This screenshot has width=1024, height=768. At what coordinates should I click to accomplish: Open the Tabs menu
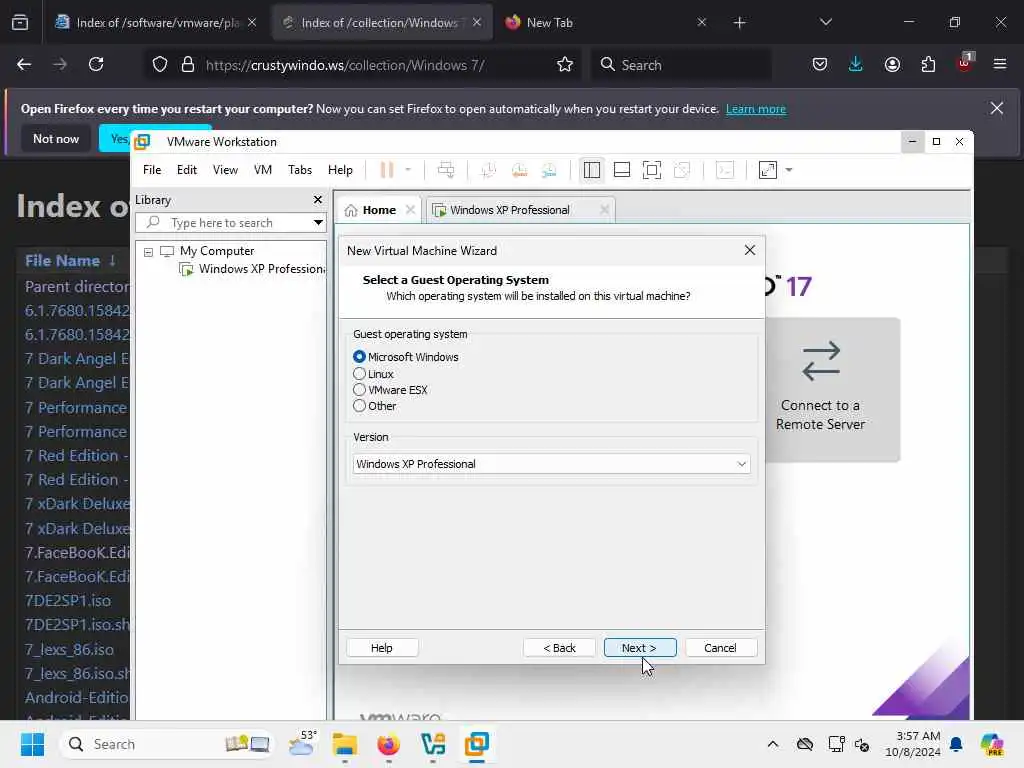tap(300, 170)
